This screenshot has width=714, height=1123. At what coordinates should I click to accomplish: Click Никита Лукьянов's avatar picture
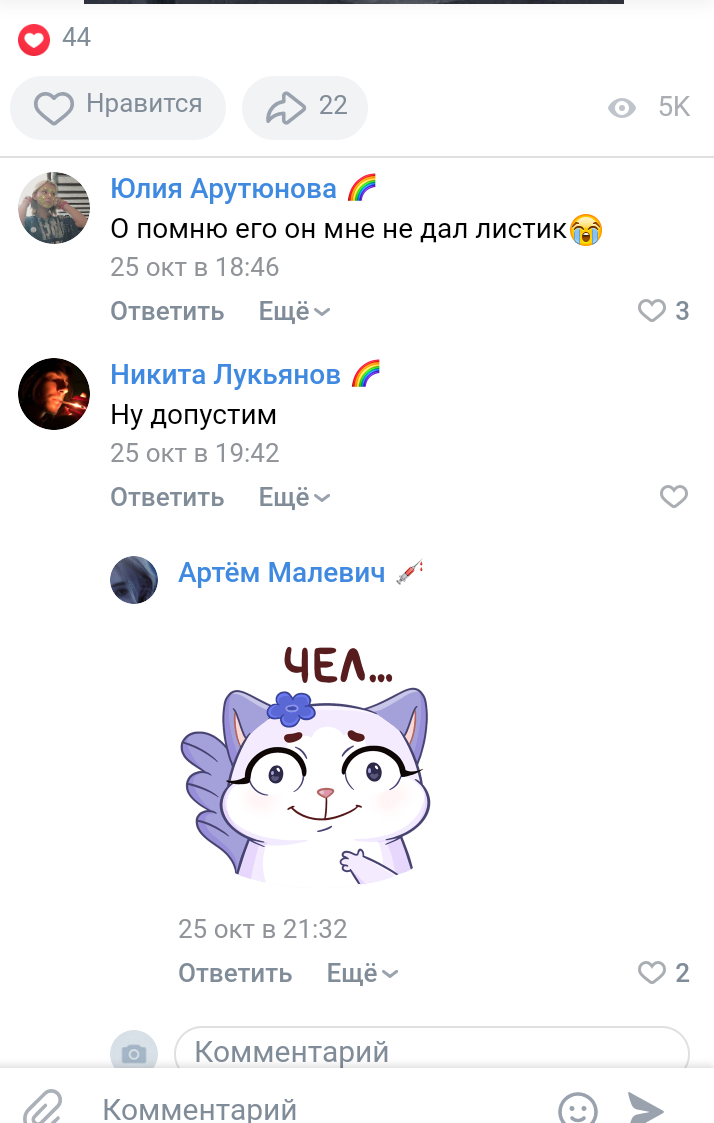[x=54, y=394]
